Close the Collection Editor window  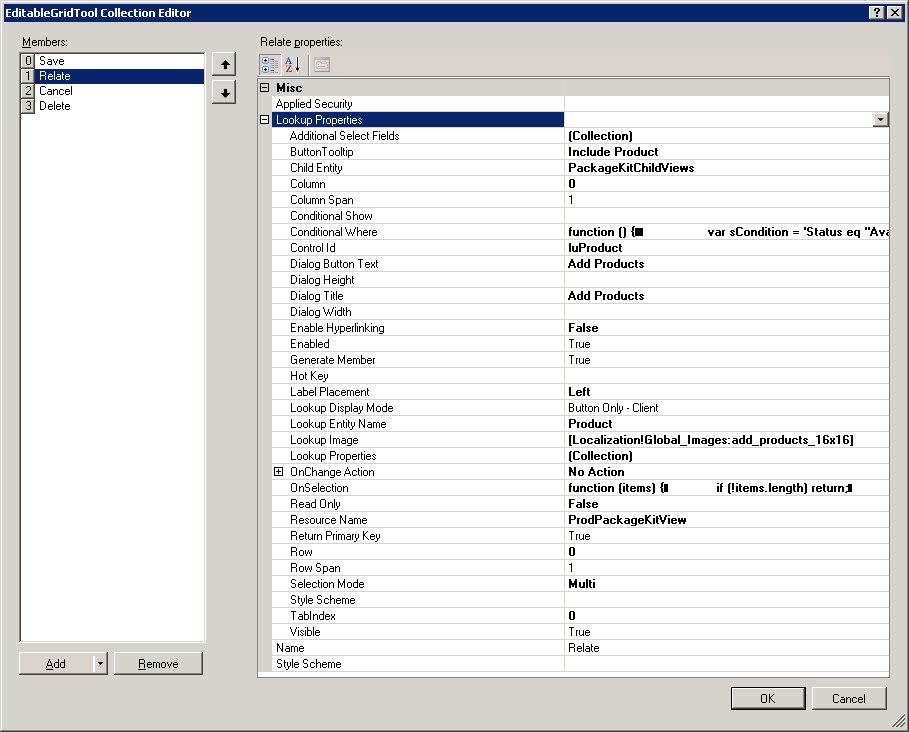(895, 13)
